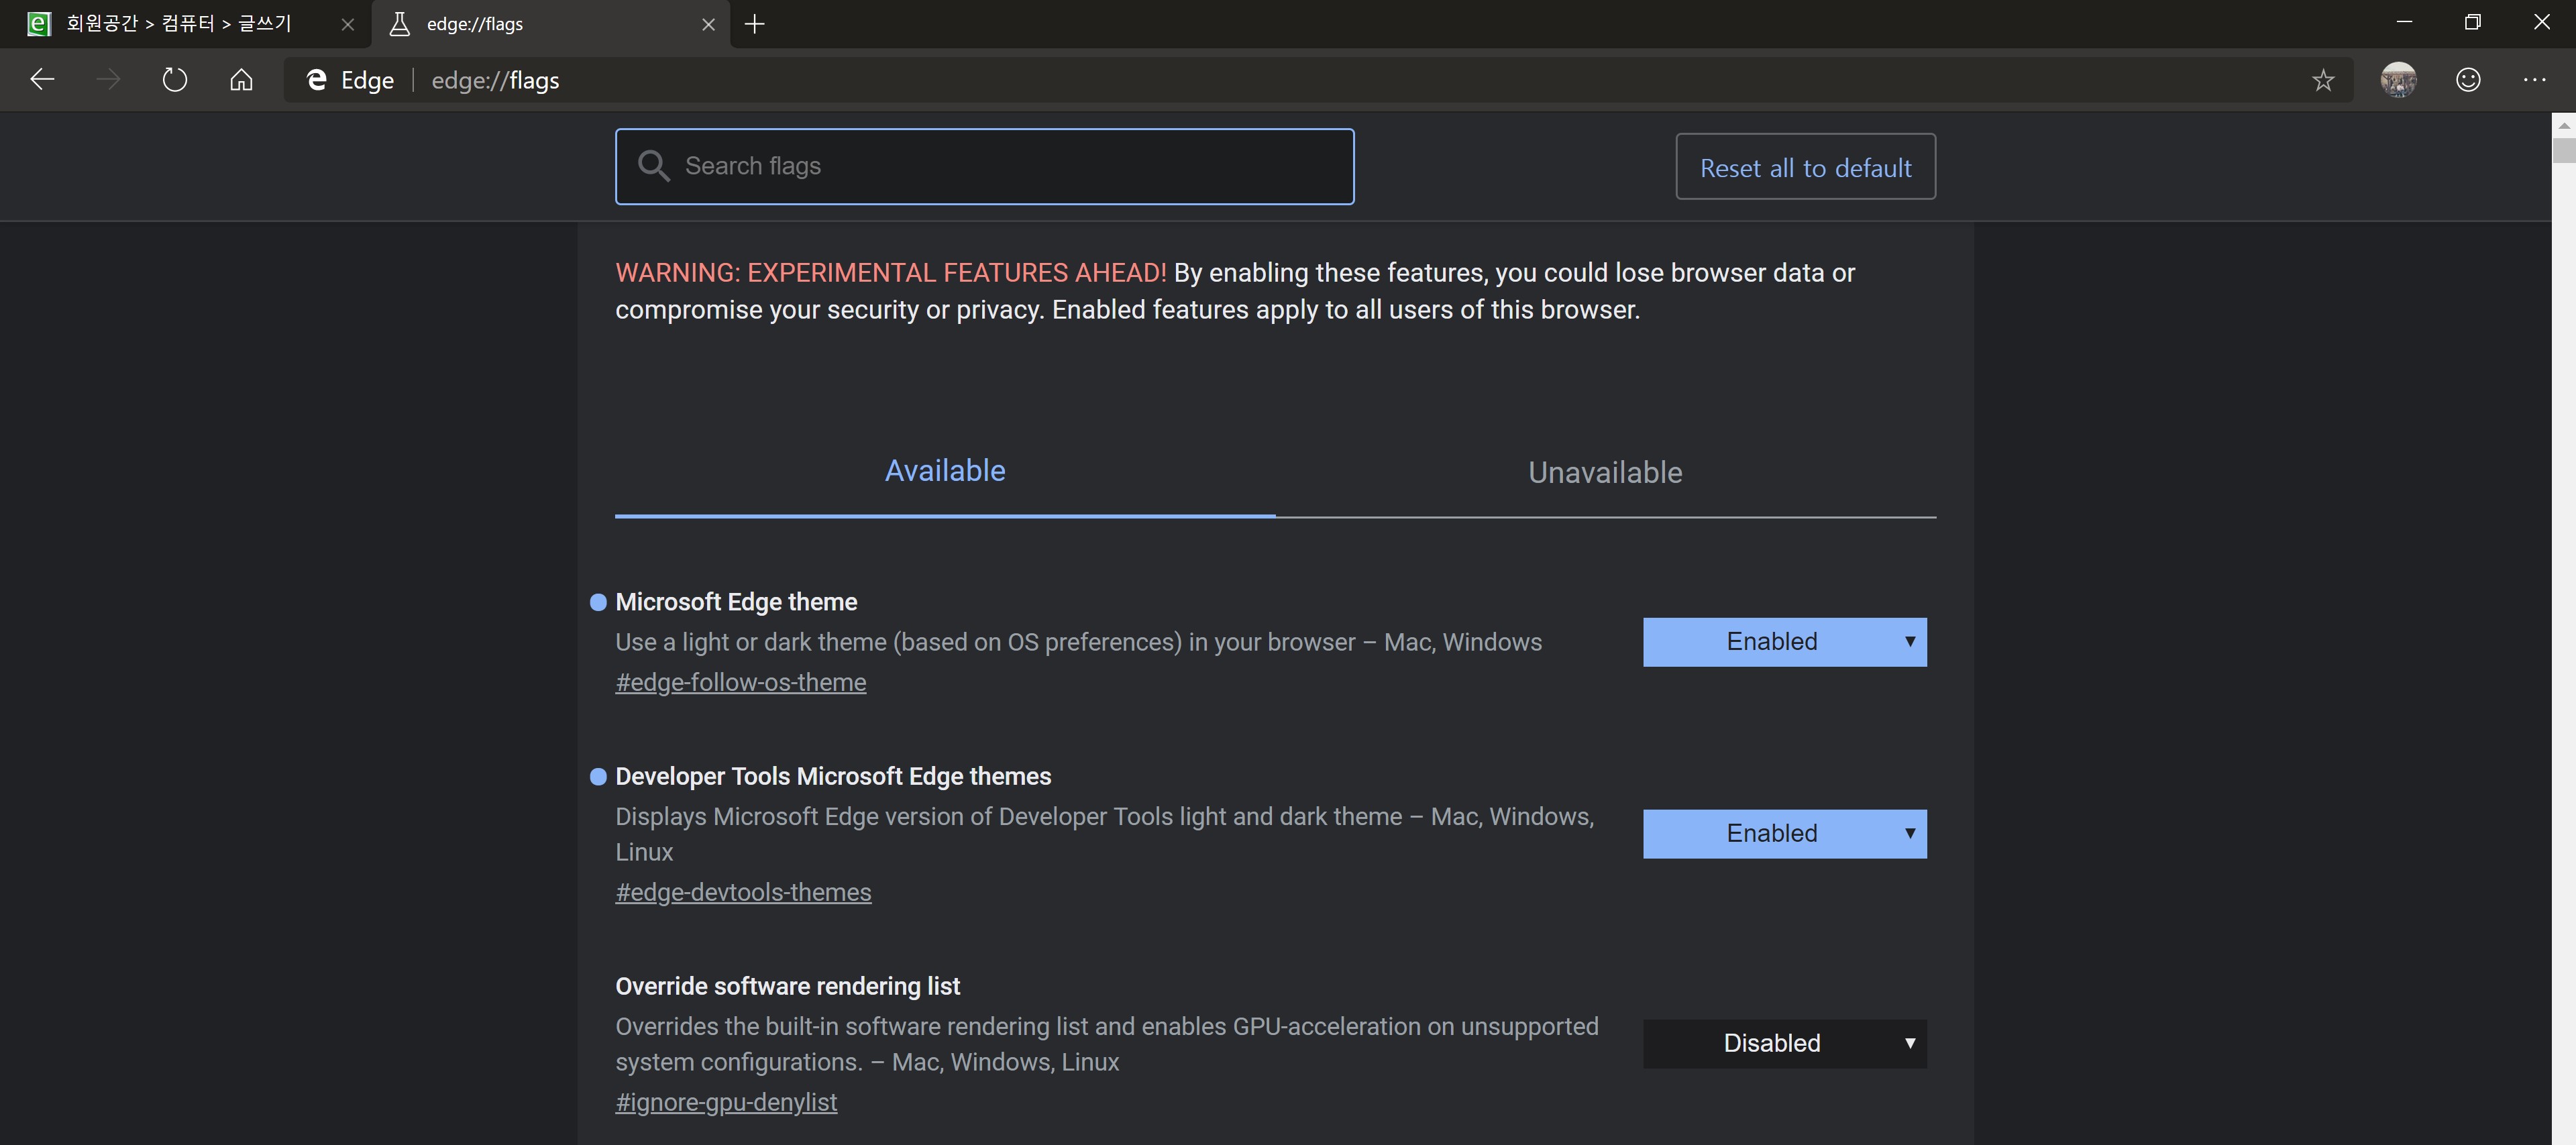The height and width of the screenshot is (1145, 2576).
Task: Go back using the back arrow
Action: [x=42, y=80]
